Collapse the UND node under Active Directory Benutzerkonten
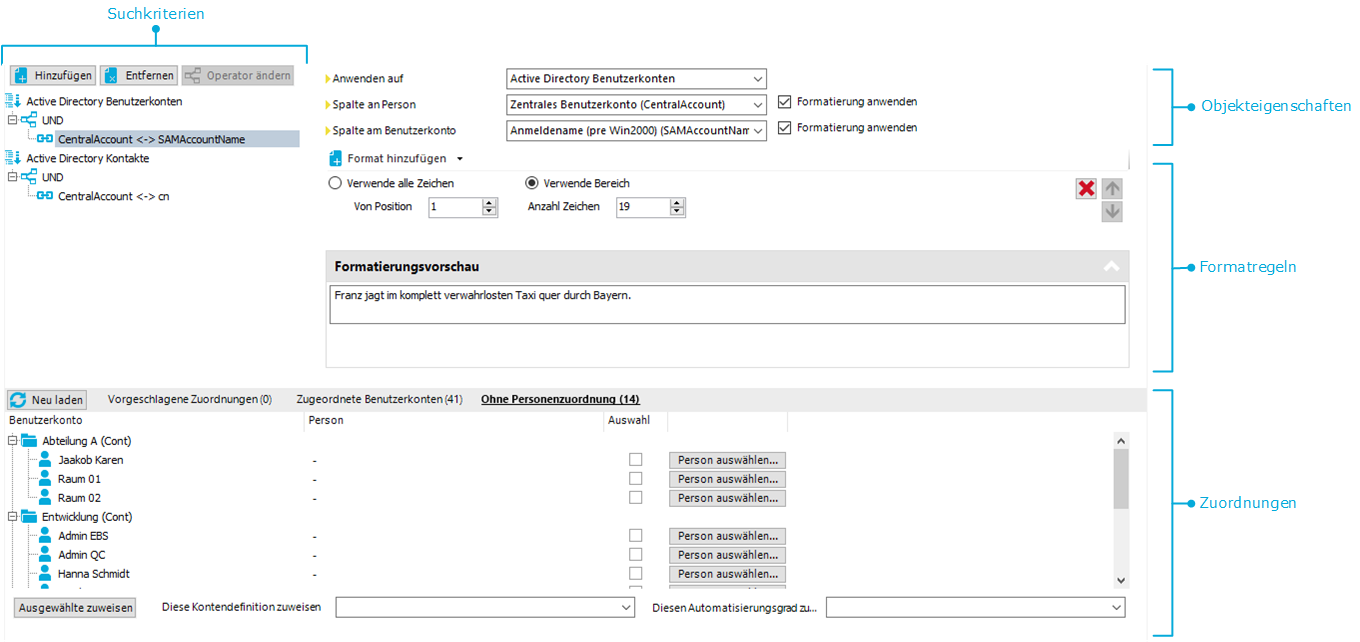Screen dimensions: 1360x642 pyautogui.click(x=12, y=120)
